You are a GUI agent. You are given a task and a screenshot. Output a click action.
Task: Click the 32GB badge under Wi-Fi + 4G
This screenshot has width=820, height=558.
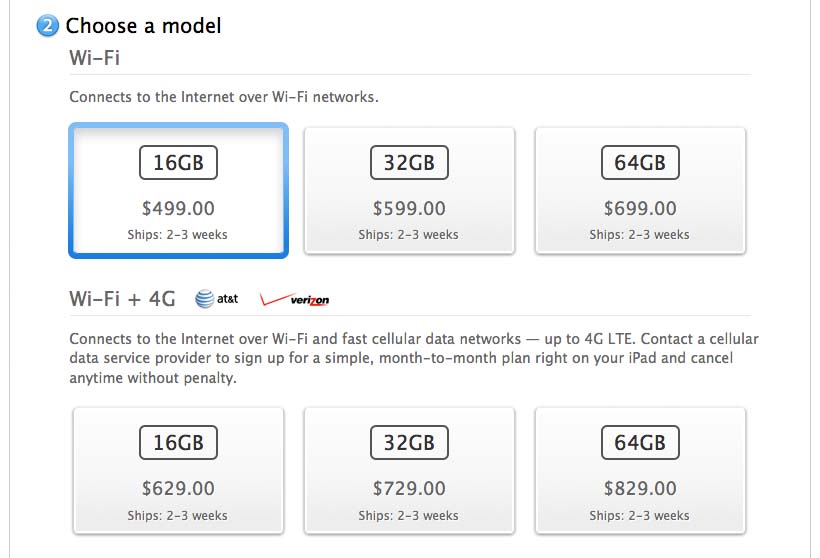(409, 442)
